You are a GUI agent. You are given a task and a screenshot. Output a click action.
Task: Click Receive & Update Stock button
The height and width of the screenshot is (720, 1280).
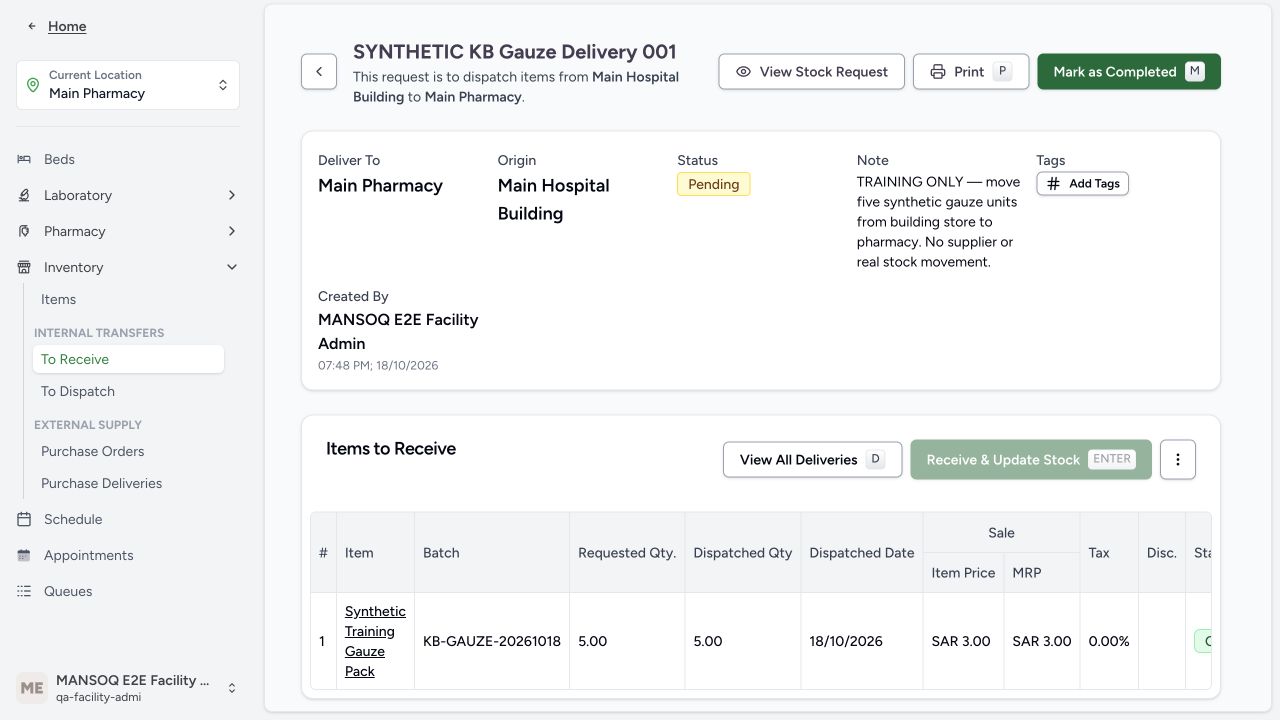coord(1031,460)
